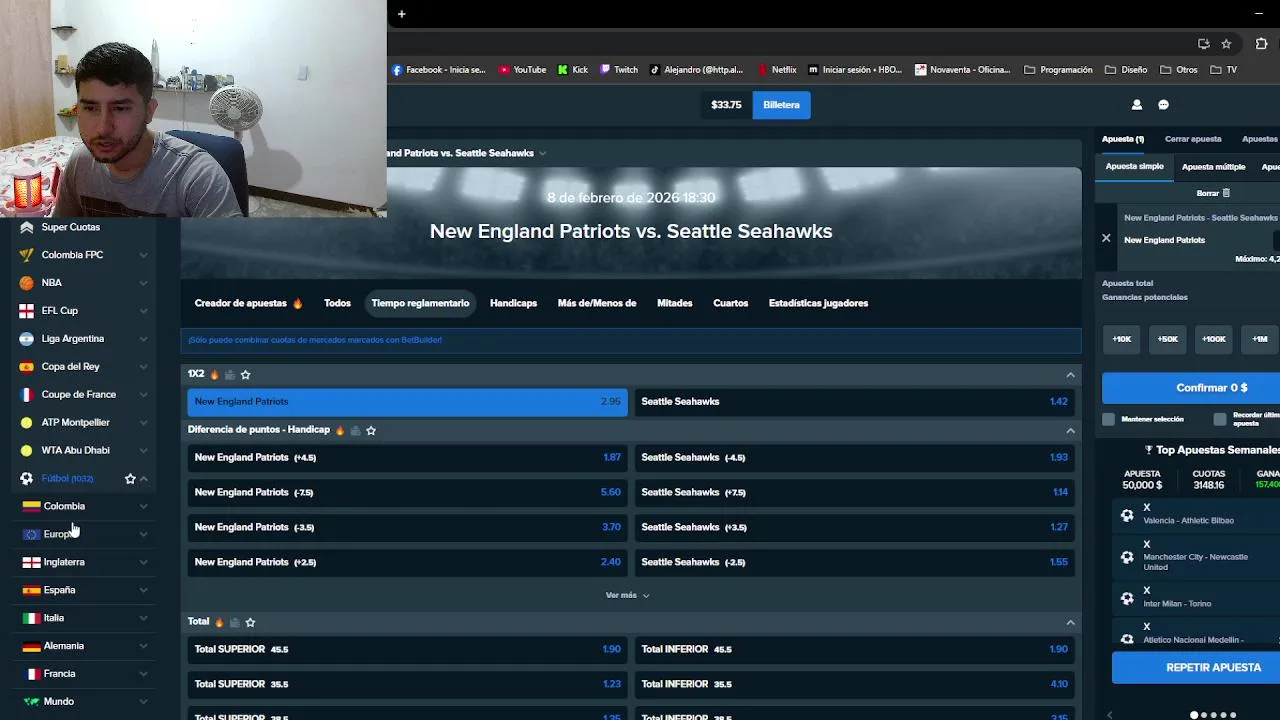Image resolution: width=1280 pixels, height=720 pixels.
Task: Expand the Colombia FPC sidebar entry
Action: point(143,255)
